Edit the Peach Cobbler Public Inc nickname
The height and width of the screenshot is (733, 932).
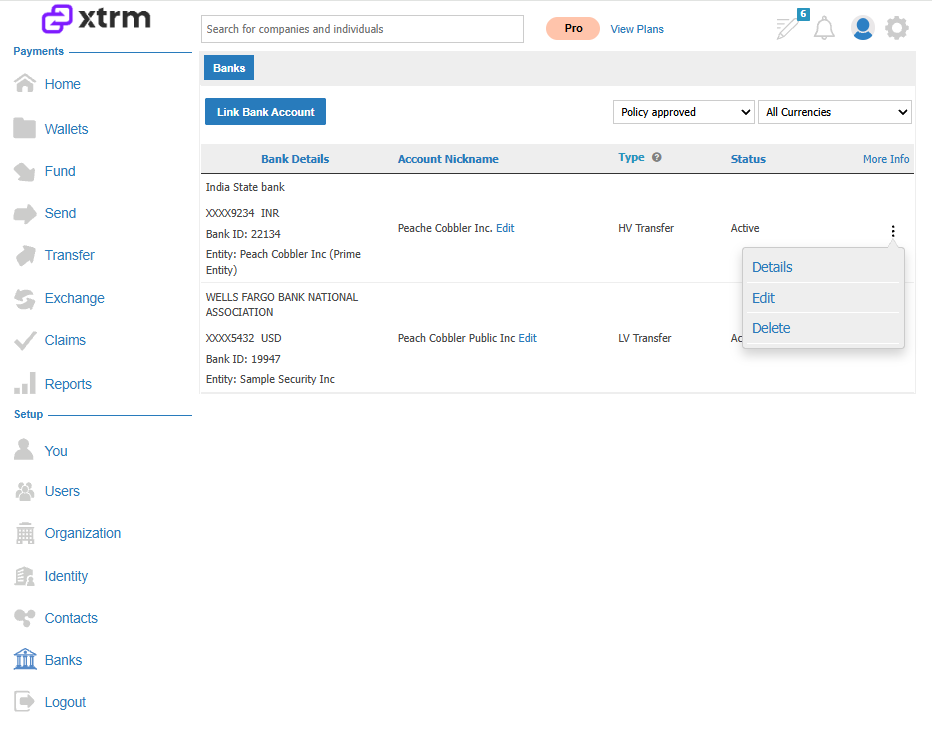(x=527, y=338)
